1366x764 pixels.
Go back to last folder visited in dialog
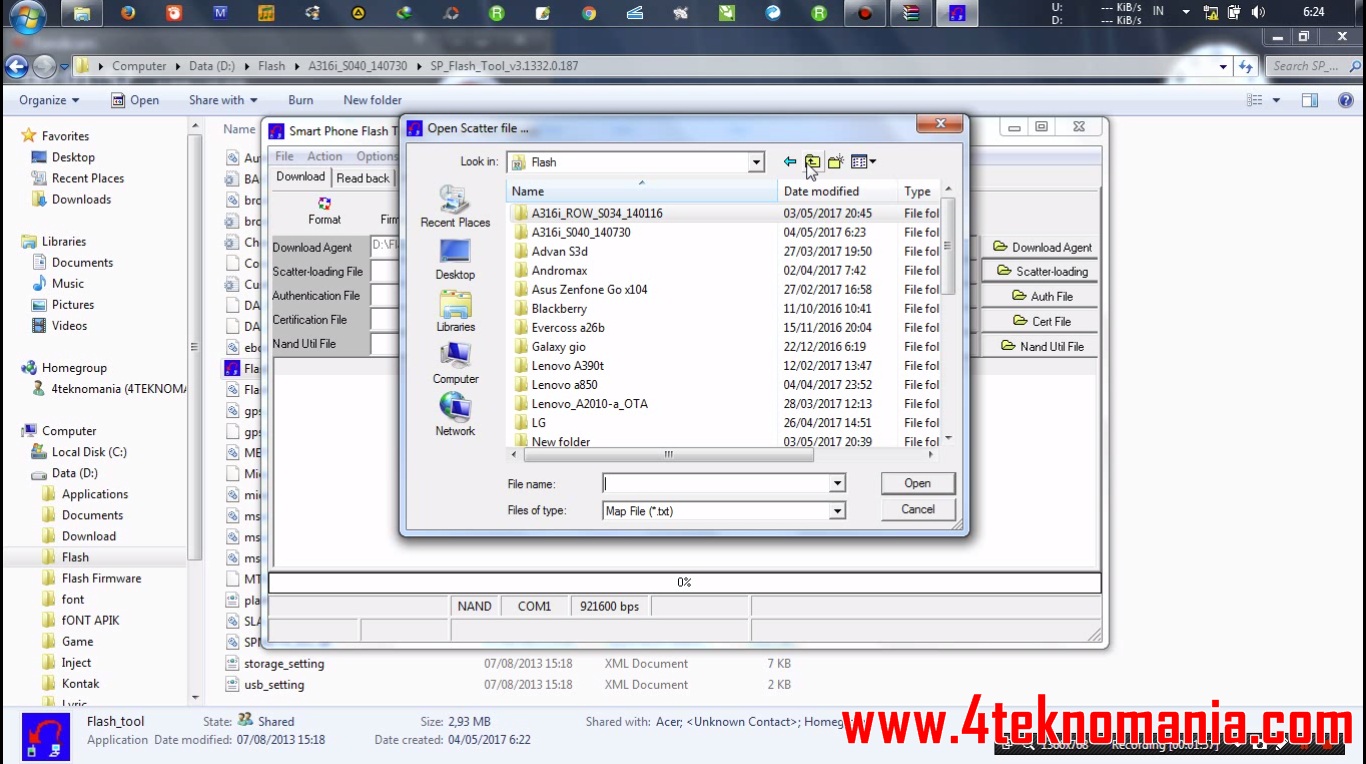point(790,162)
